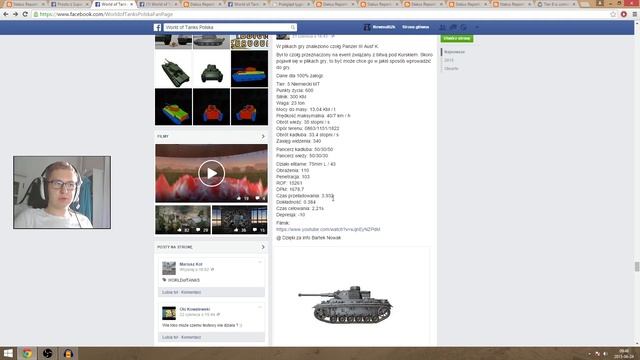
Task: Select 2015 in the timeline navigation
Action: click(x=449, y=60)
